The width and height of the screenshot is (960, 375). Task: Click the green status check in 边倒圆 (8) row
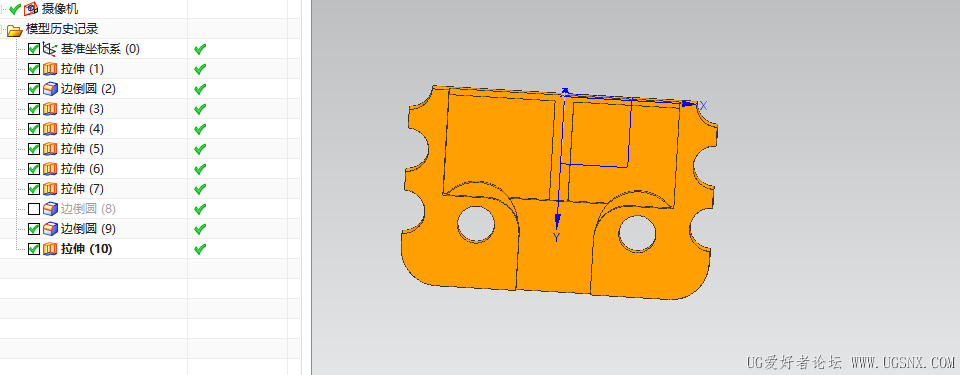pyautogui.click(x=200, y=209)
